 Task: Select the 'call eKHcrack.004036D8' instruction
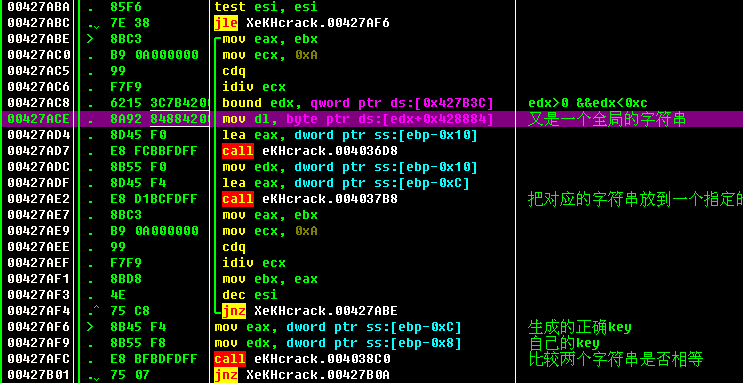[310, 151]
